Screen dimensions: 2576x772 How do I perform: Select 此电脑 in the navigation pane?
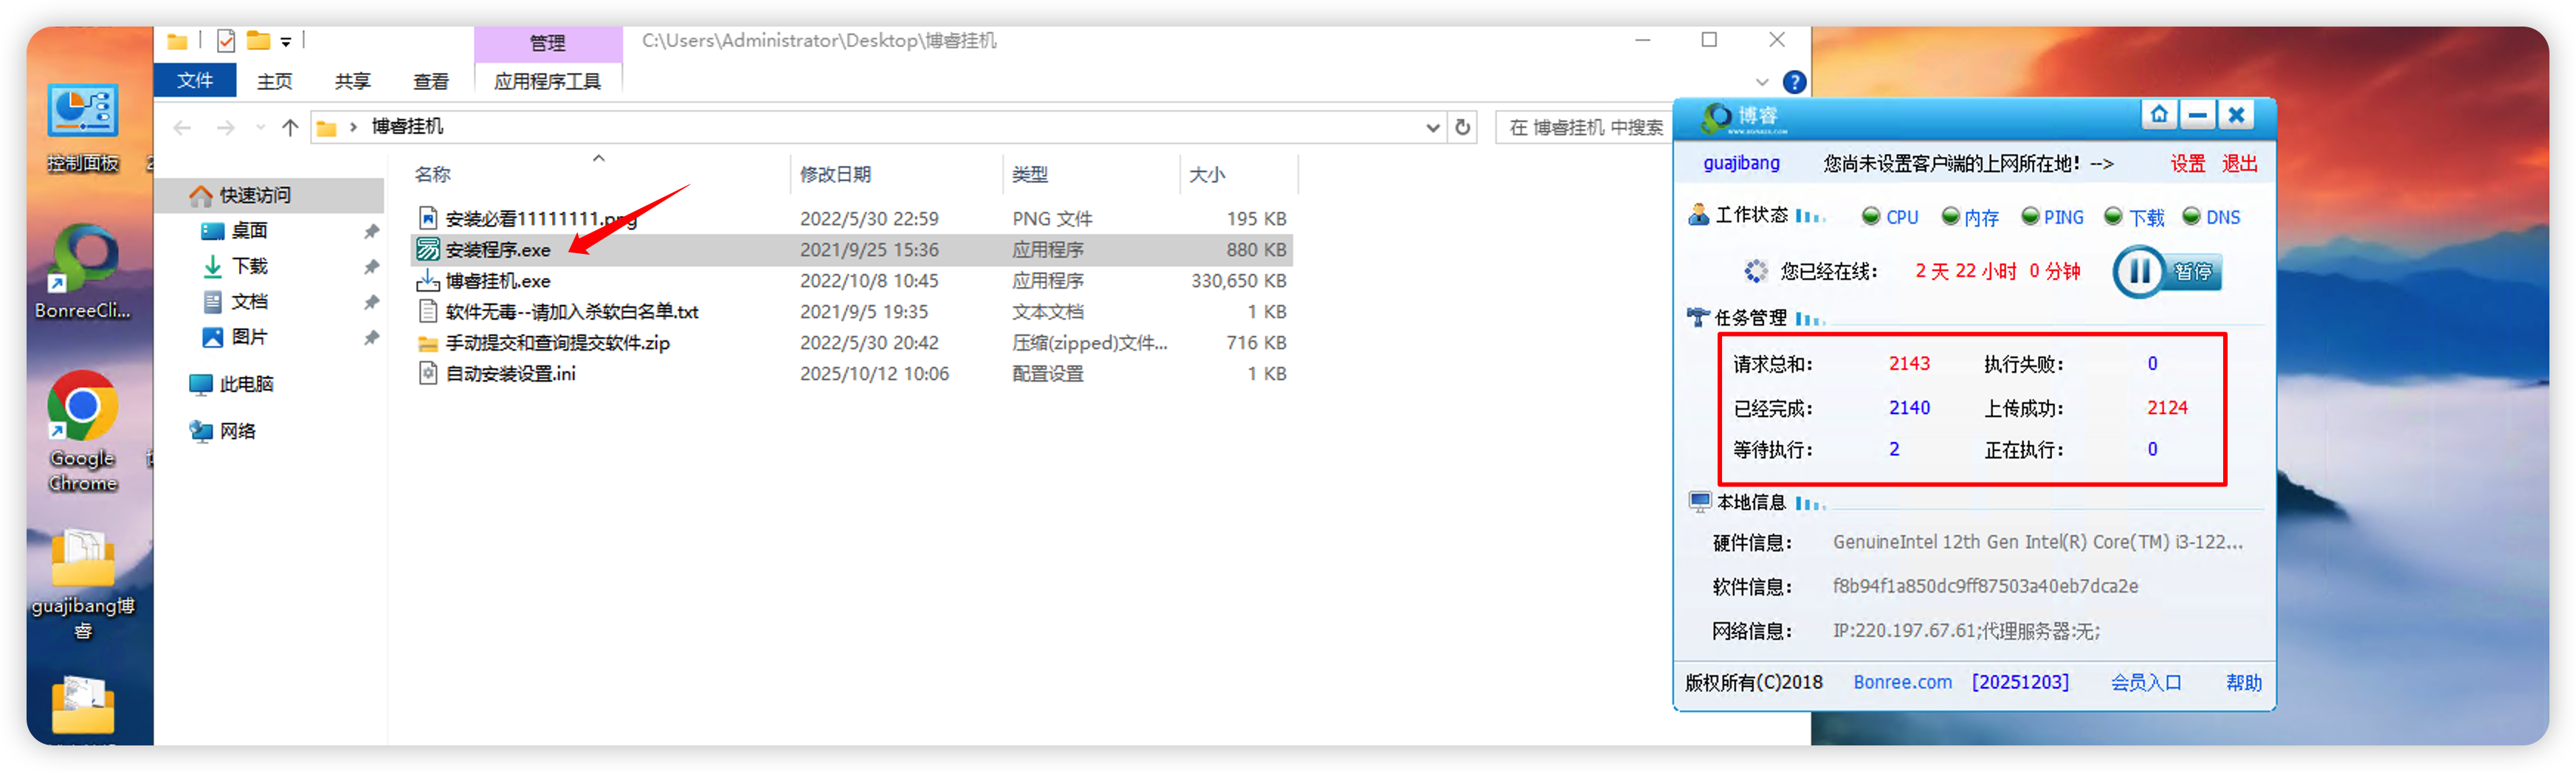click(x=246, y=384)
